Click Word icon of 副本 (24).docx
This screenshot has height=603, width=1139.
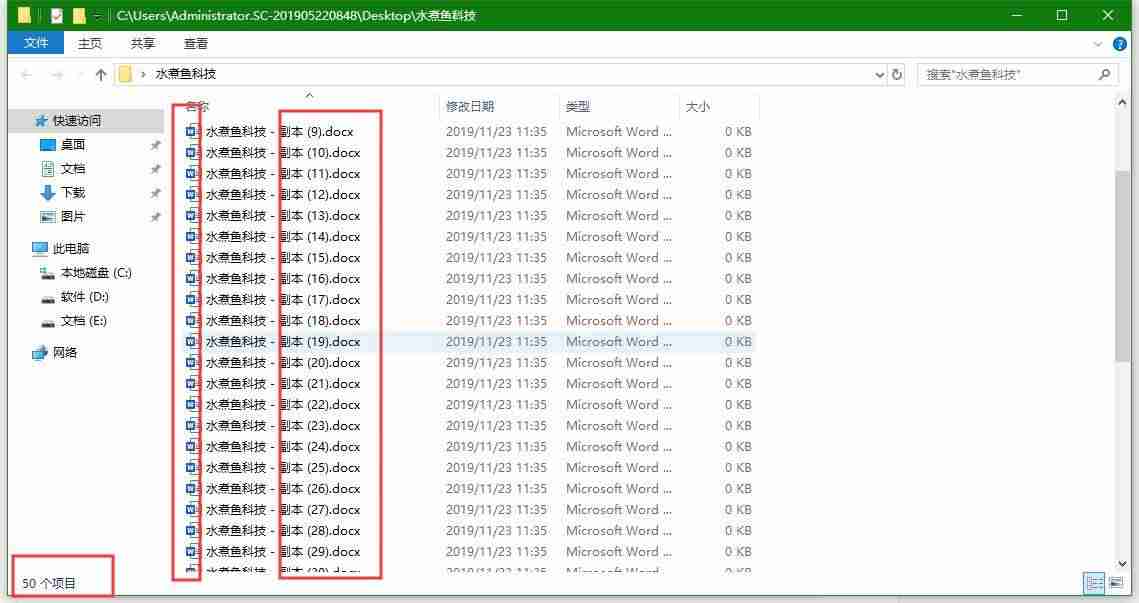192,447
